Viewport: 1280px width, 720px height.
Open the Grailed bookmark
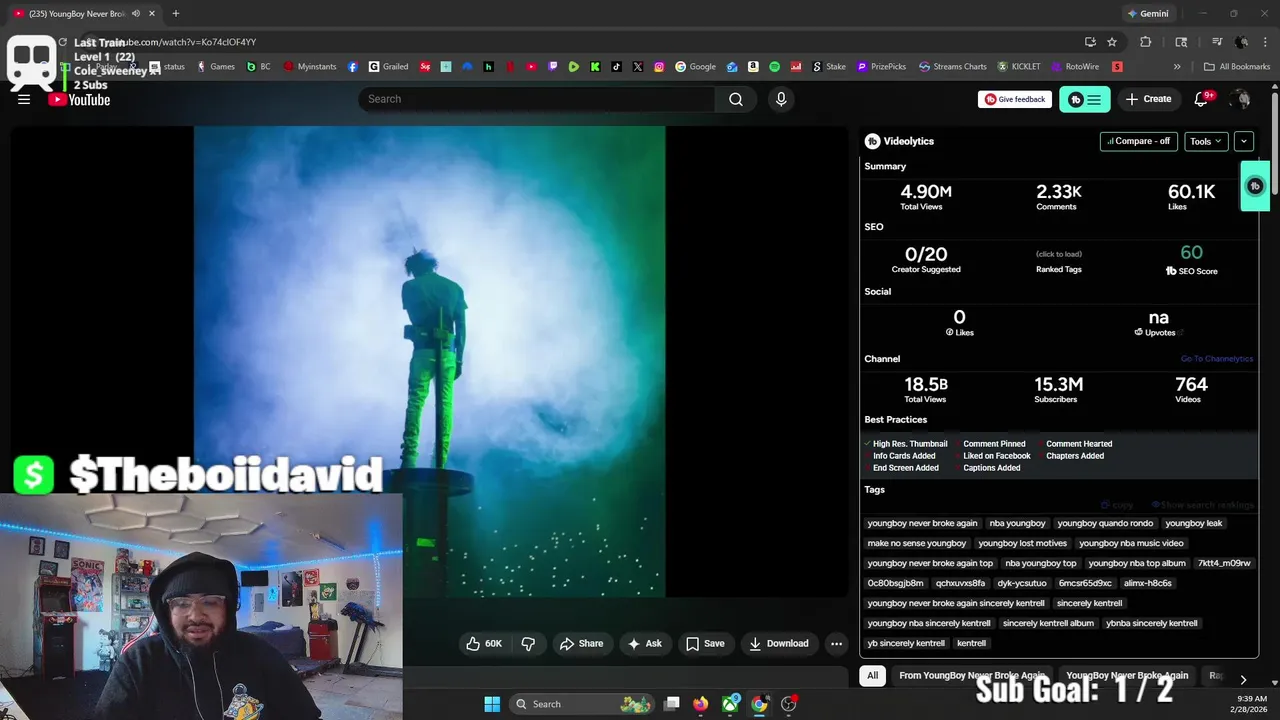[389, 67]
